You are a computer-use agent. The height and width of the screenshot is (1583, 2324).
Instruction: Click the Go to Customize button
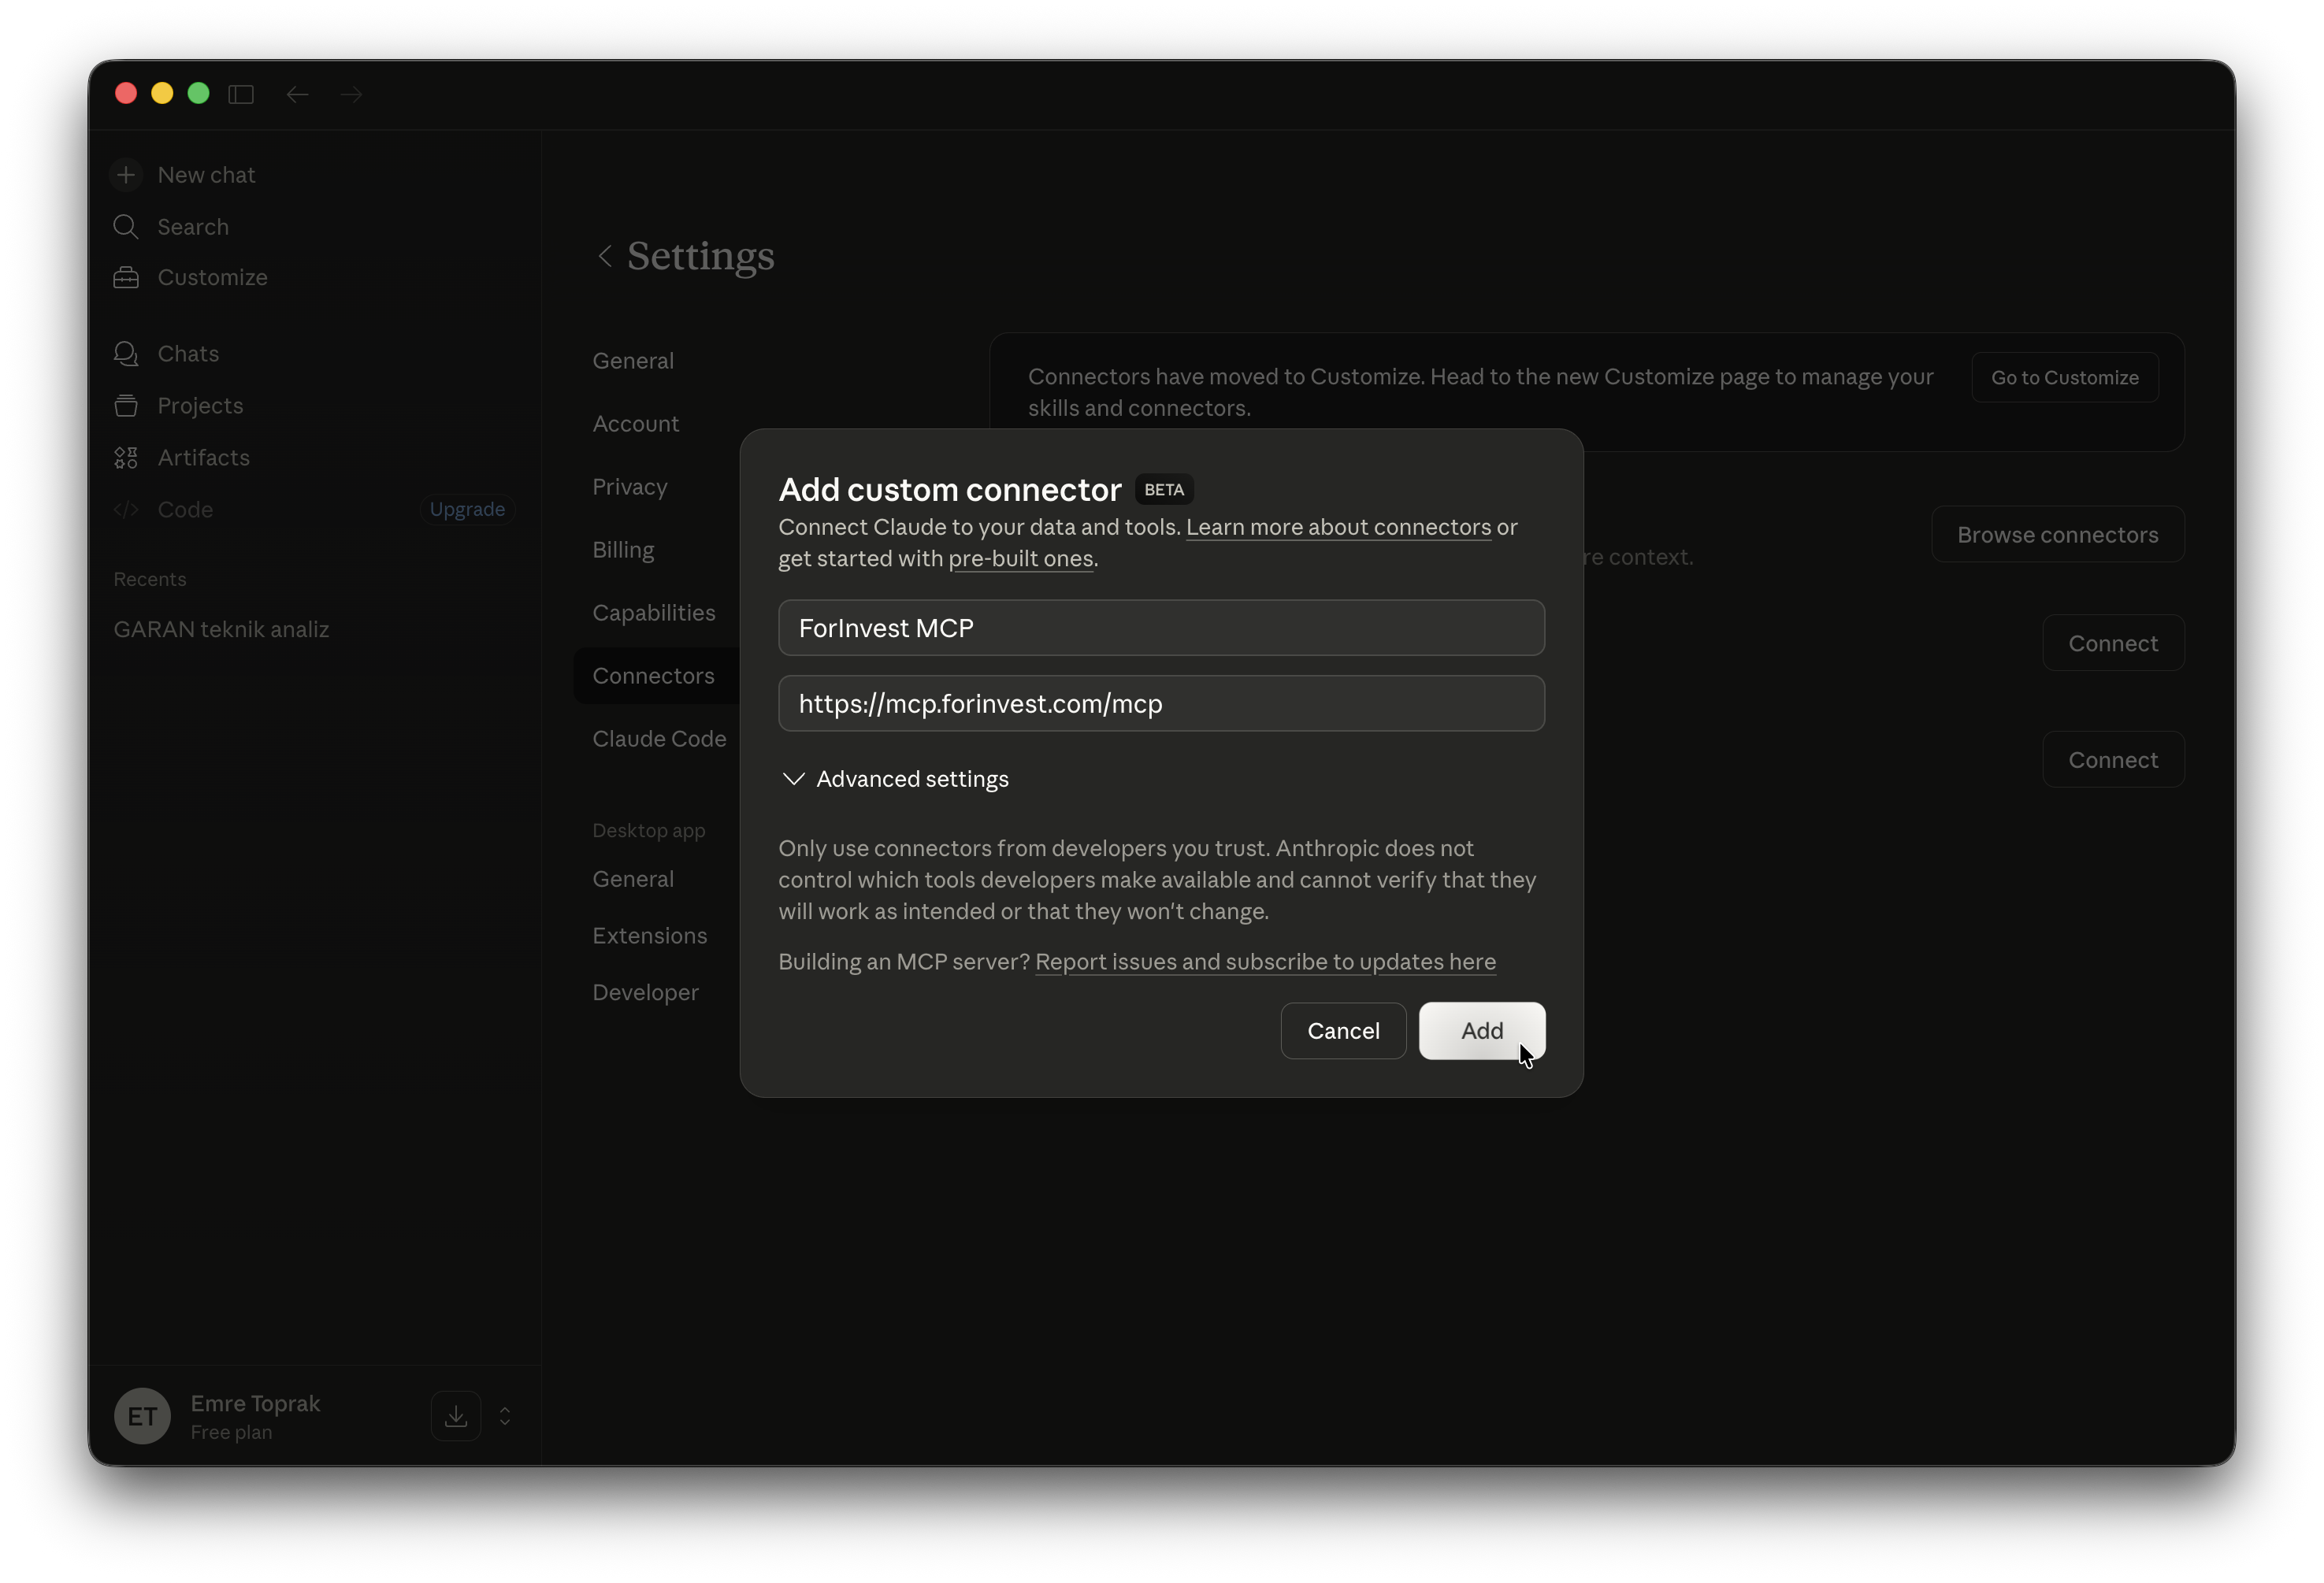pyautogui.click(x=2064, y=377)
